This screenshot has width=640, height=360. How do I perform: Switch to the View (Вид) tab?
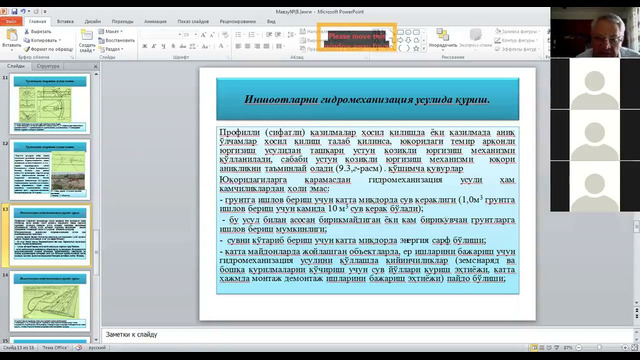click(x=271, y=21)
